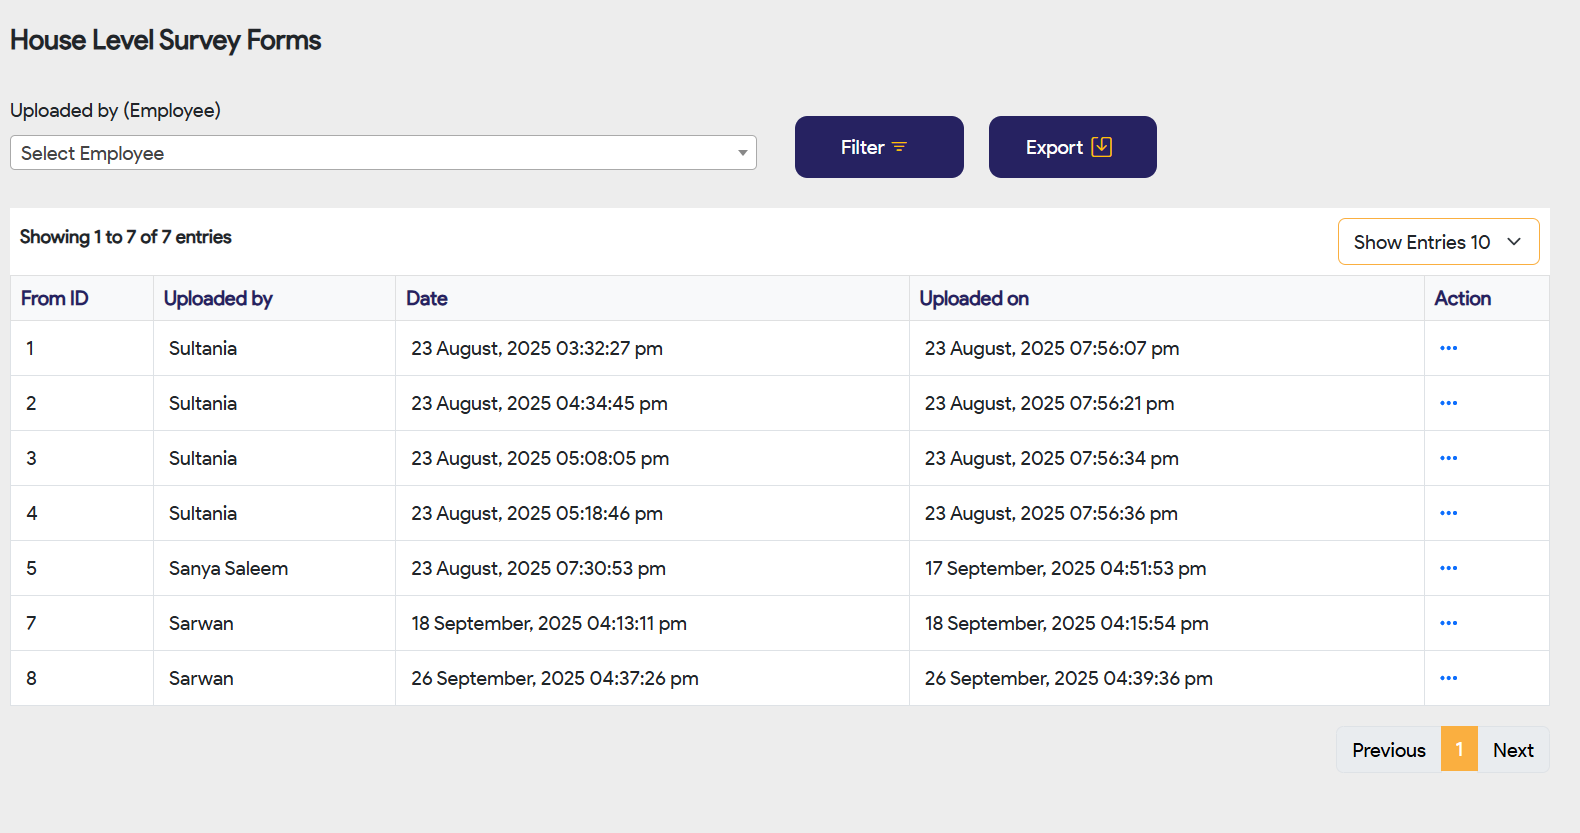Sort by the From ID column header
This screenshot has height=833, width=1580.
55,298
